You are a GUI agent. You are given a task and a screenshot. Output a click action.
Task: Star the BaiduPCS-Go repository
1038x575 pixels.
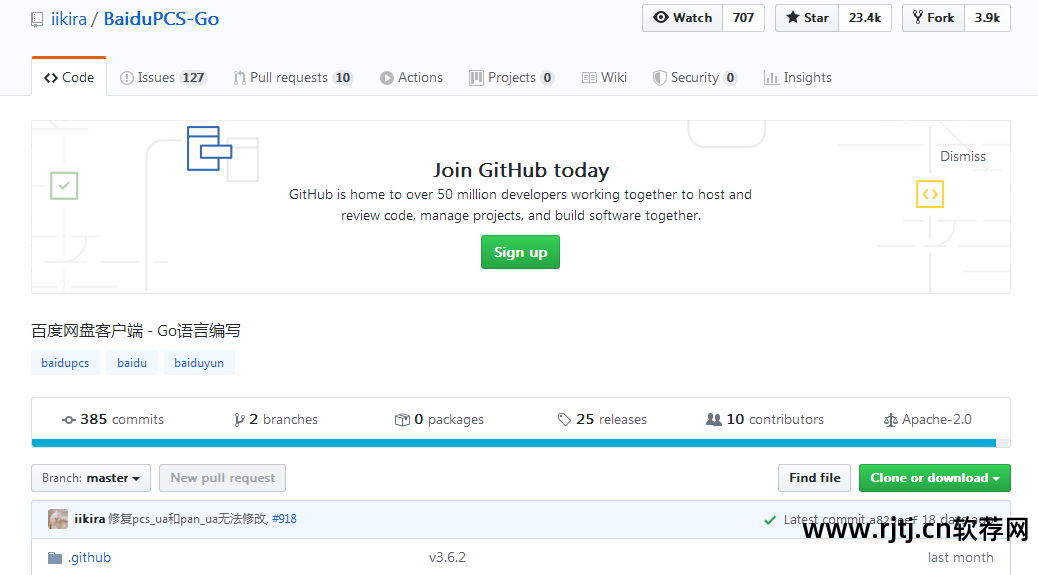point(807,18)
